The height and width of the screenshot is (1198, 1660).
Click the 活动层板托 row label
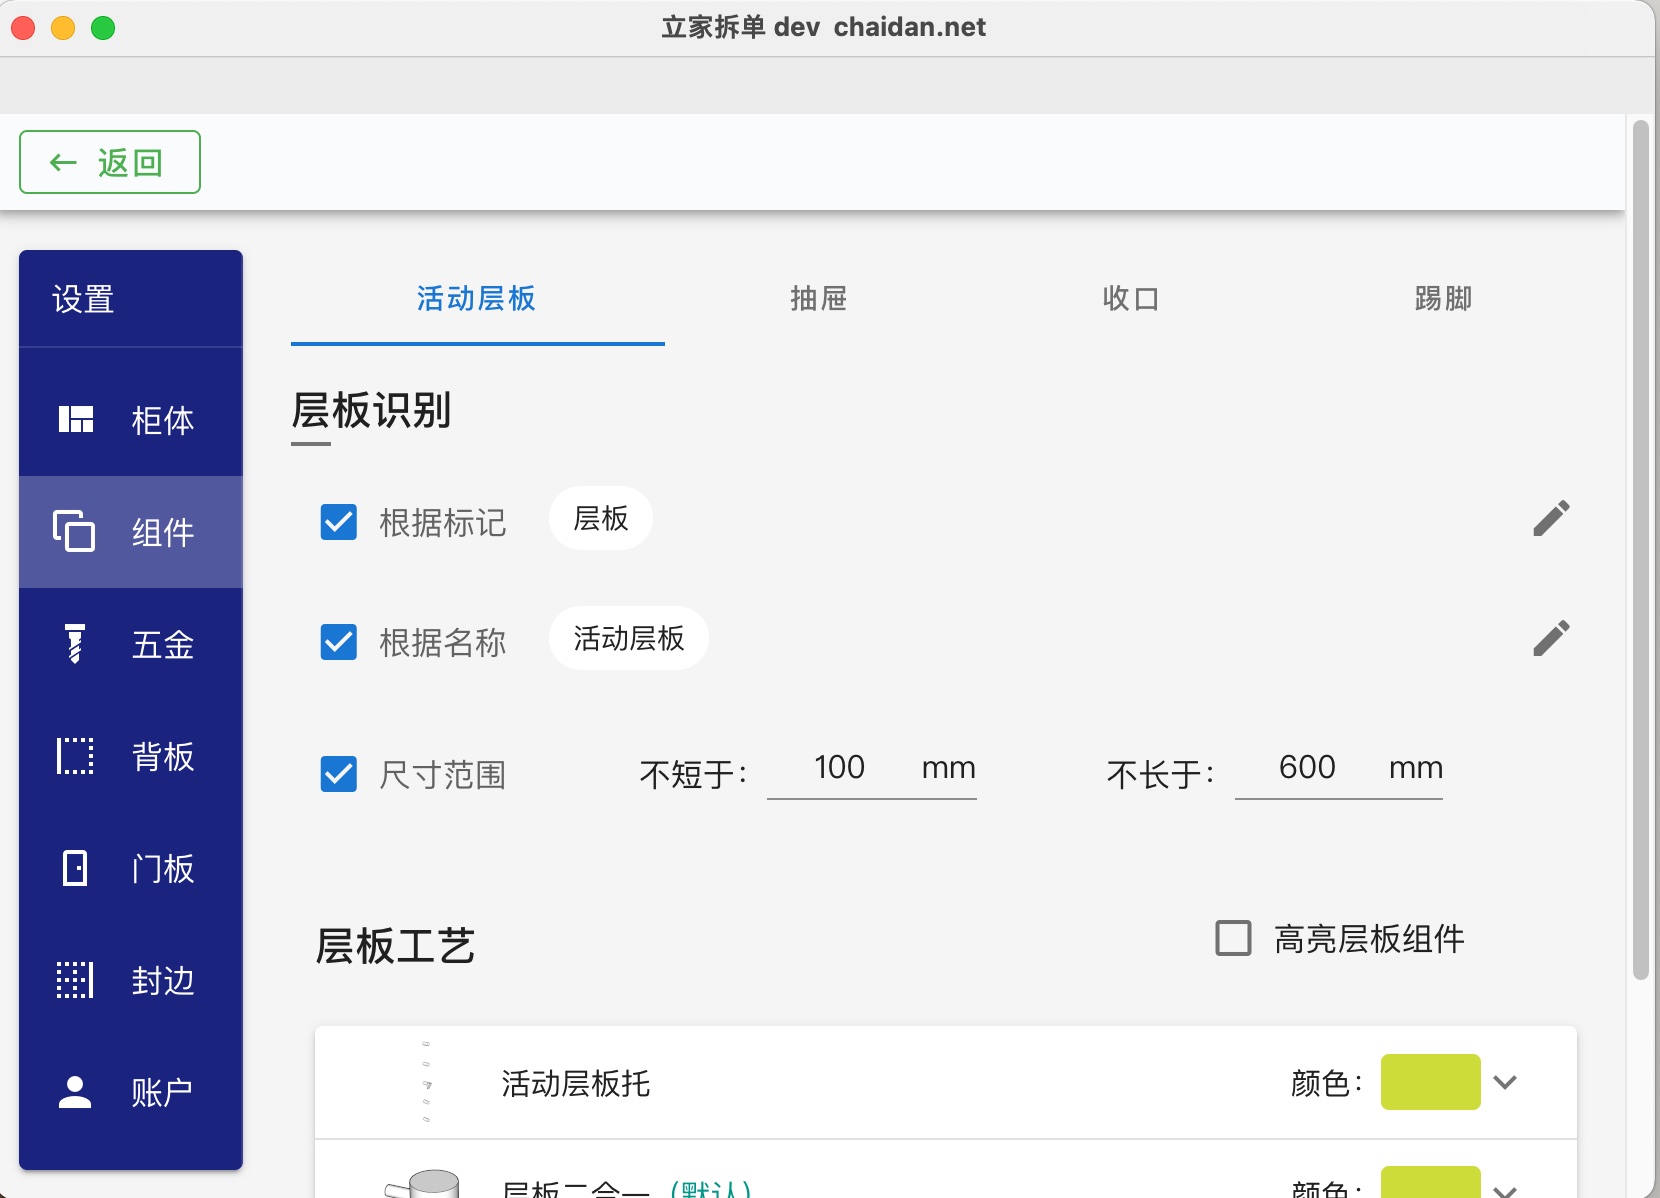point(576,1083)
